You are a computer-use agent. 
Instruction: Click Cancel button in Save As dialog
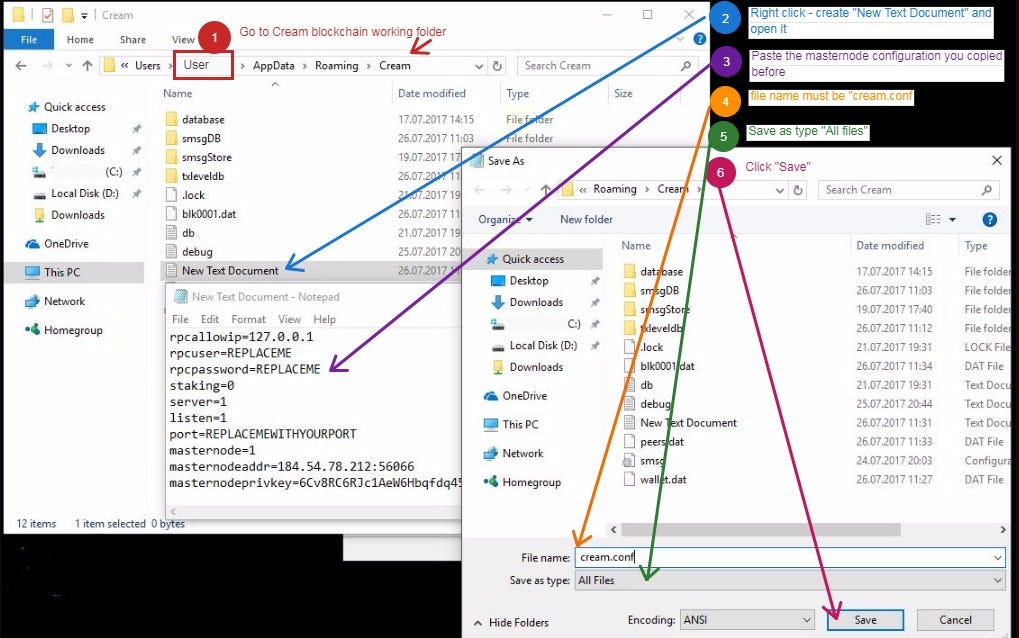tap(955, 620)
